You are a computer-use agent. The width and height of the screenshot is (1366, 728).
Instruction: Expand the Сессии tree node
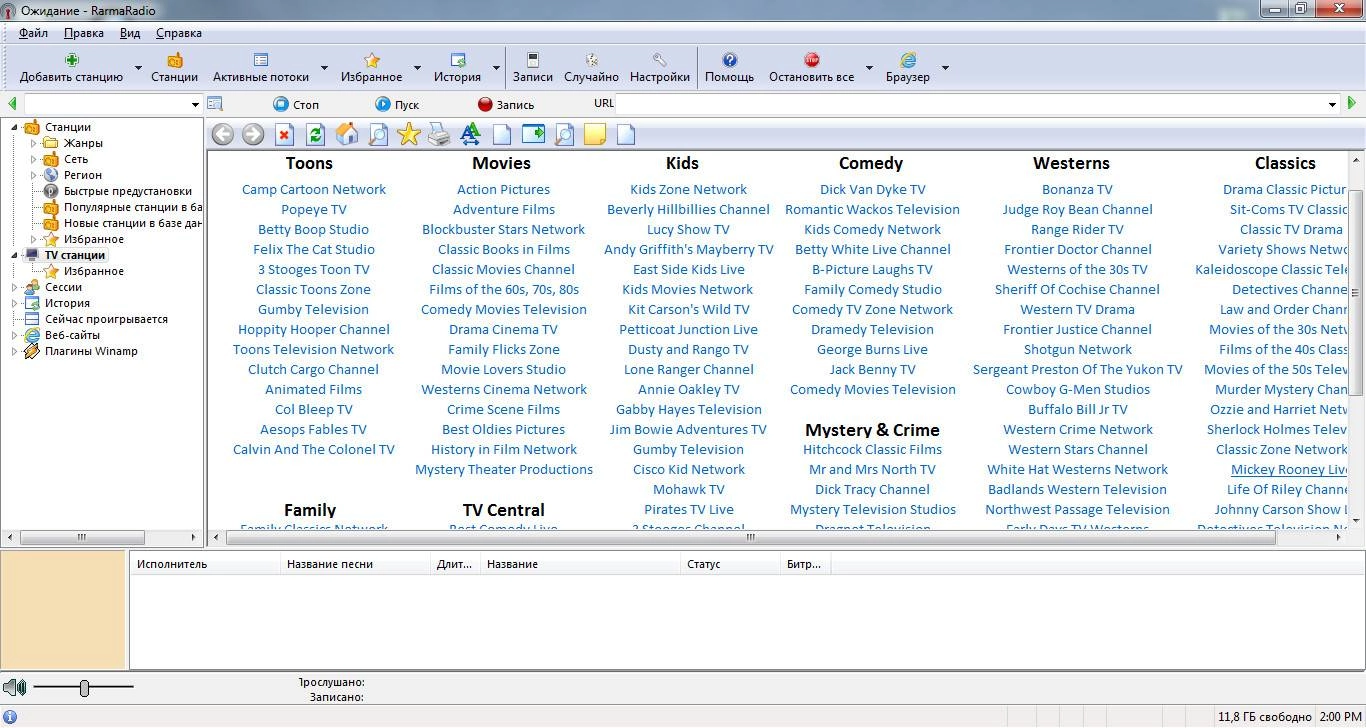click(14, 287)
